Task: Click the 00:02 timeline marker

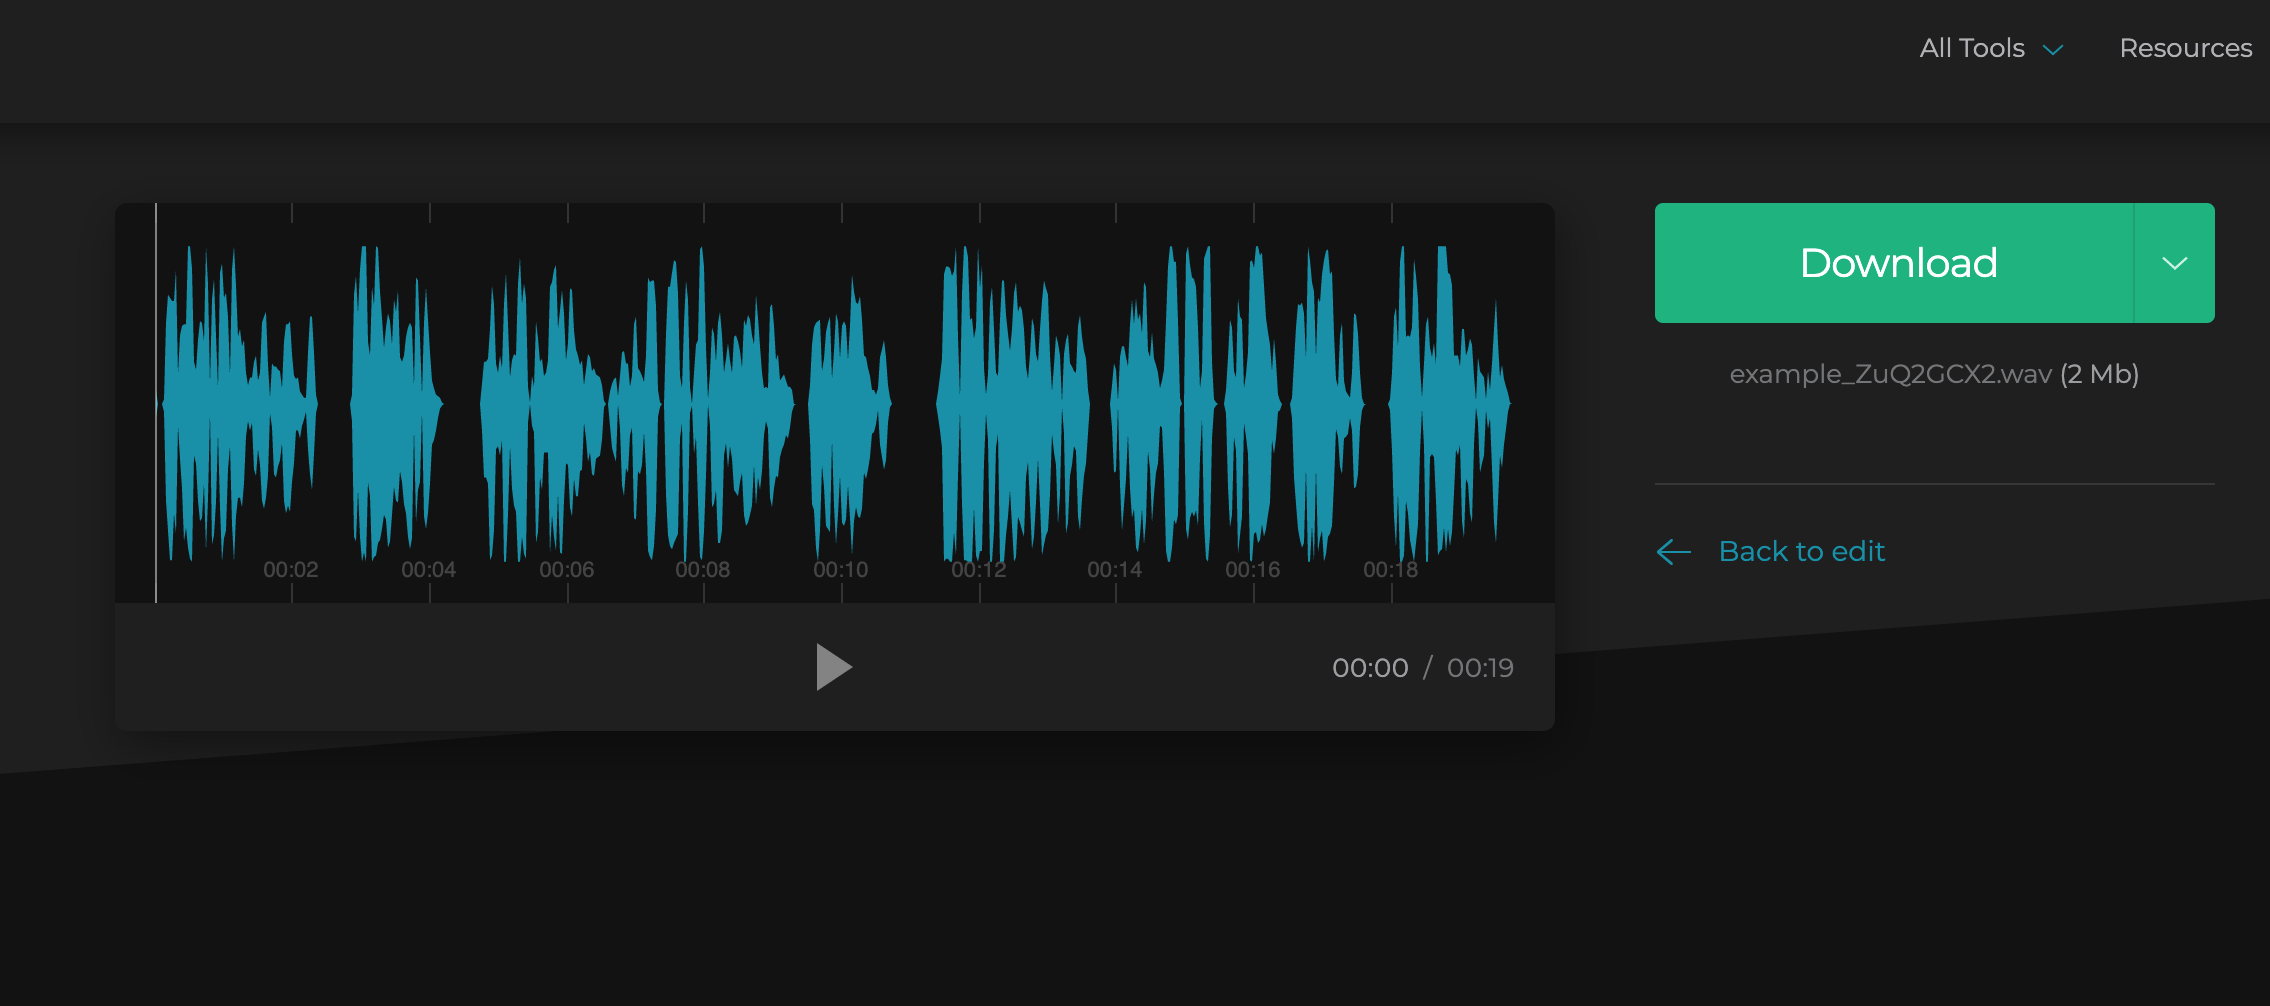Action: coord(291,569)
